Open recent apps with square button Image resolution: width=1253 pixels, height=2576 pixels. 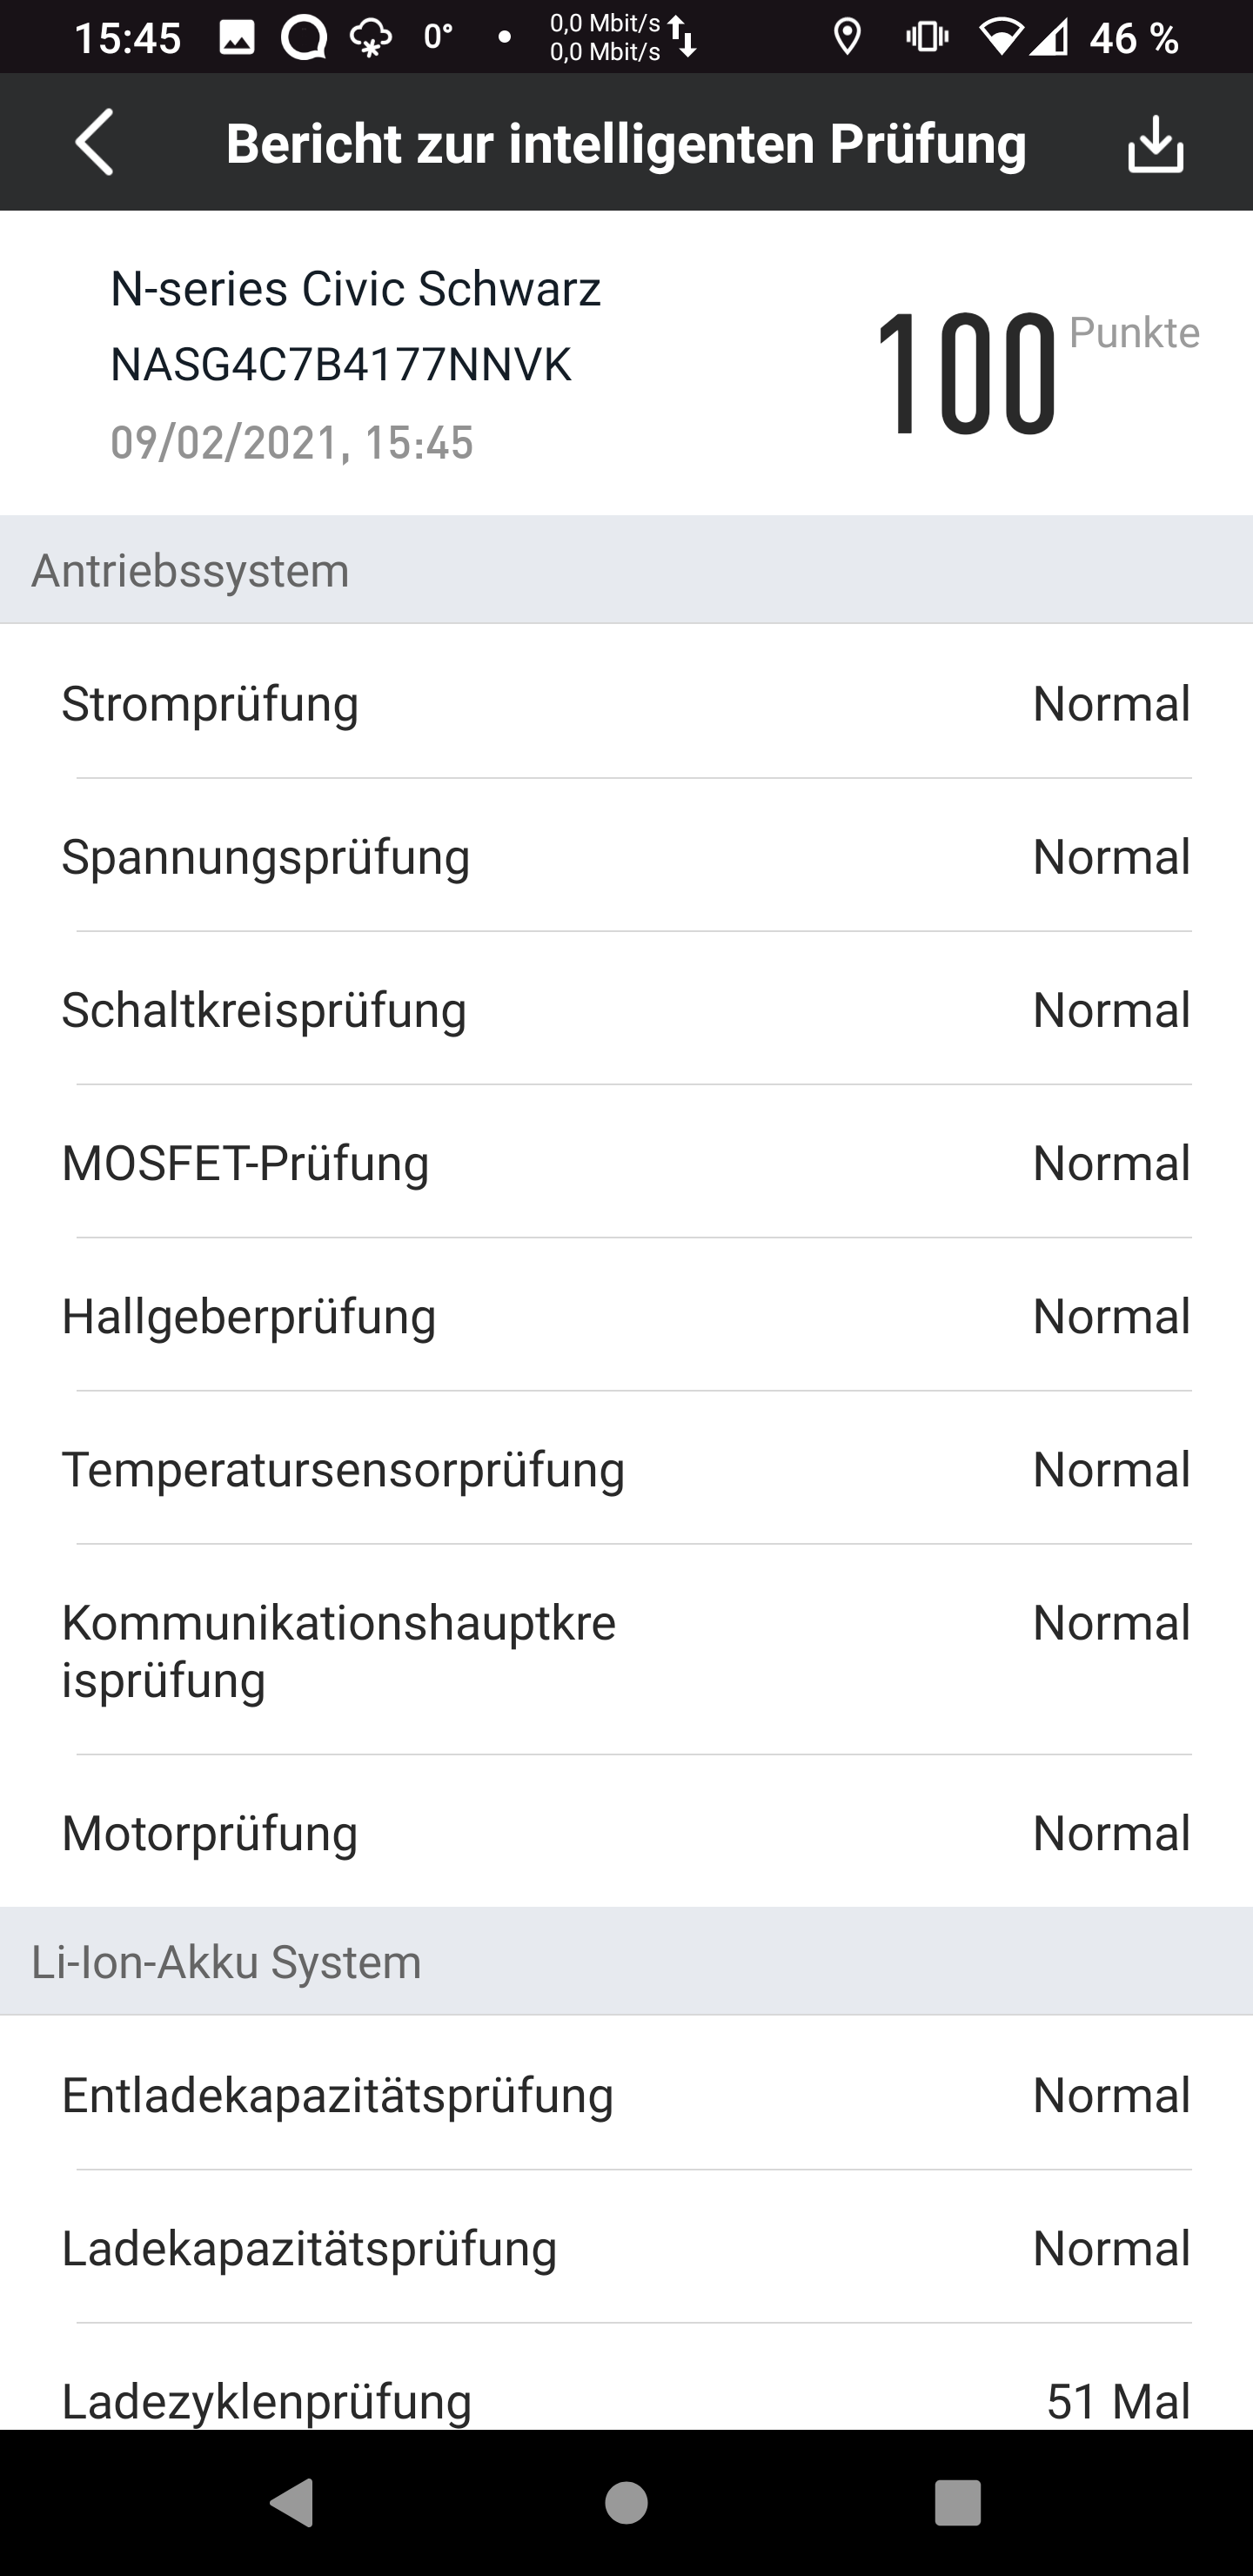click(x=957, y=2503)
